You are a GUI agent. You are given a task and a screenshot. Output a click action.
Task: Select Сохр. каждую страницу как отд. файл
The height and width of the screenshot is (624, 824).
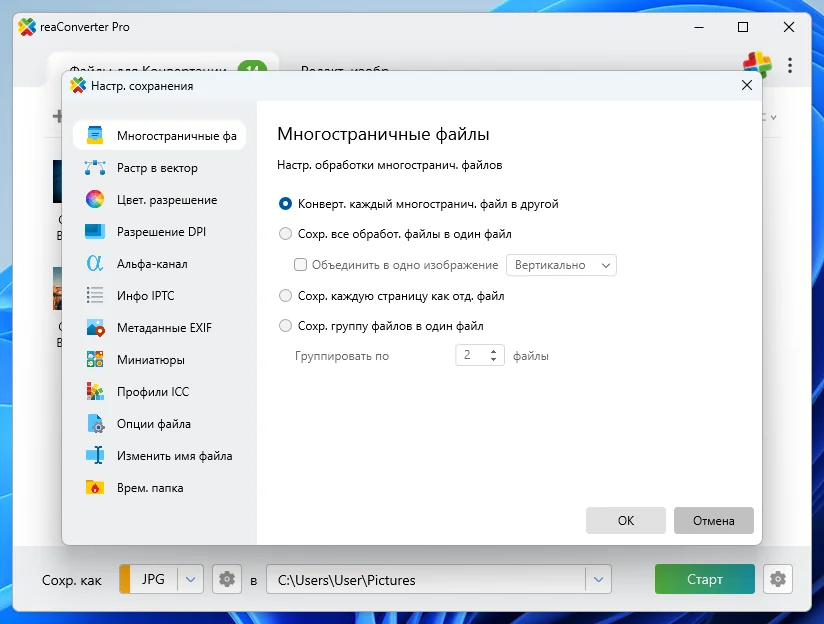286,296
